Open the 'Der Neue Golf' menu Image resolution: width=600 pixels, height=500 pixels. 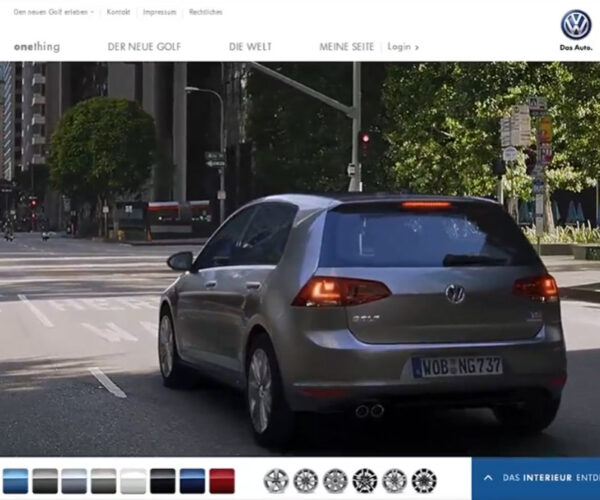pos(145,47)
